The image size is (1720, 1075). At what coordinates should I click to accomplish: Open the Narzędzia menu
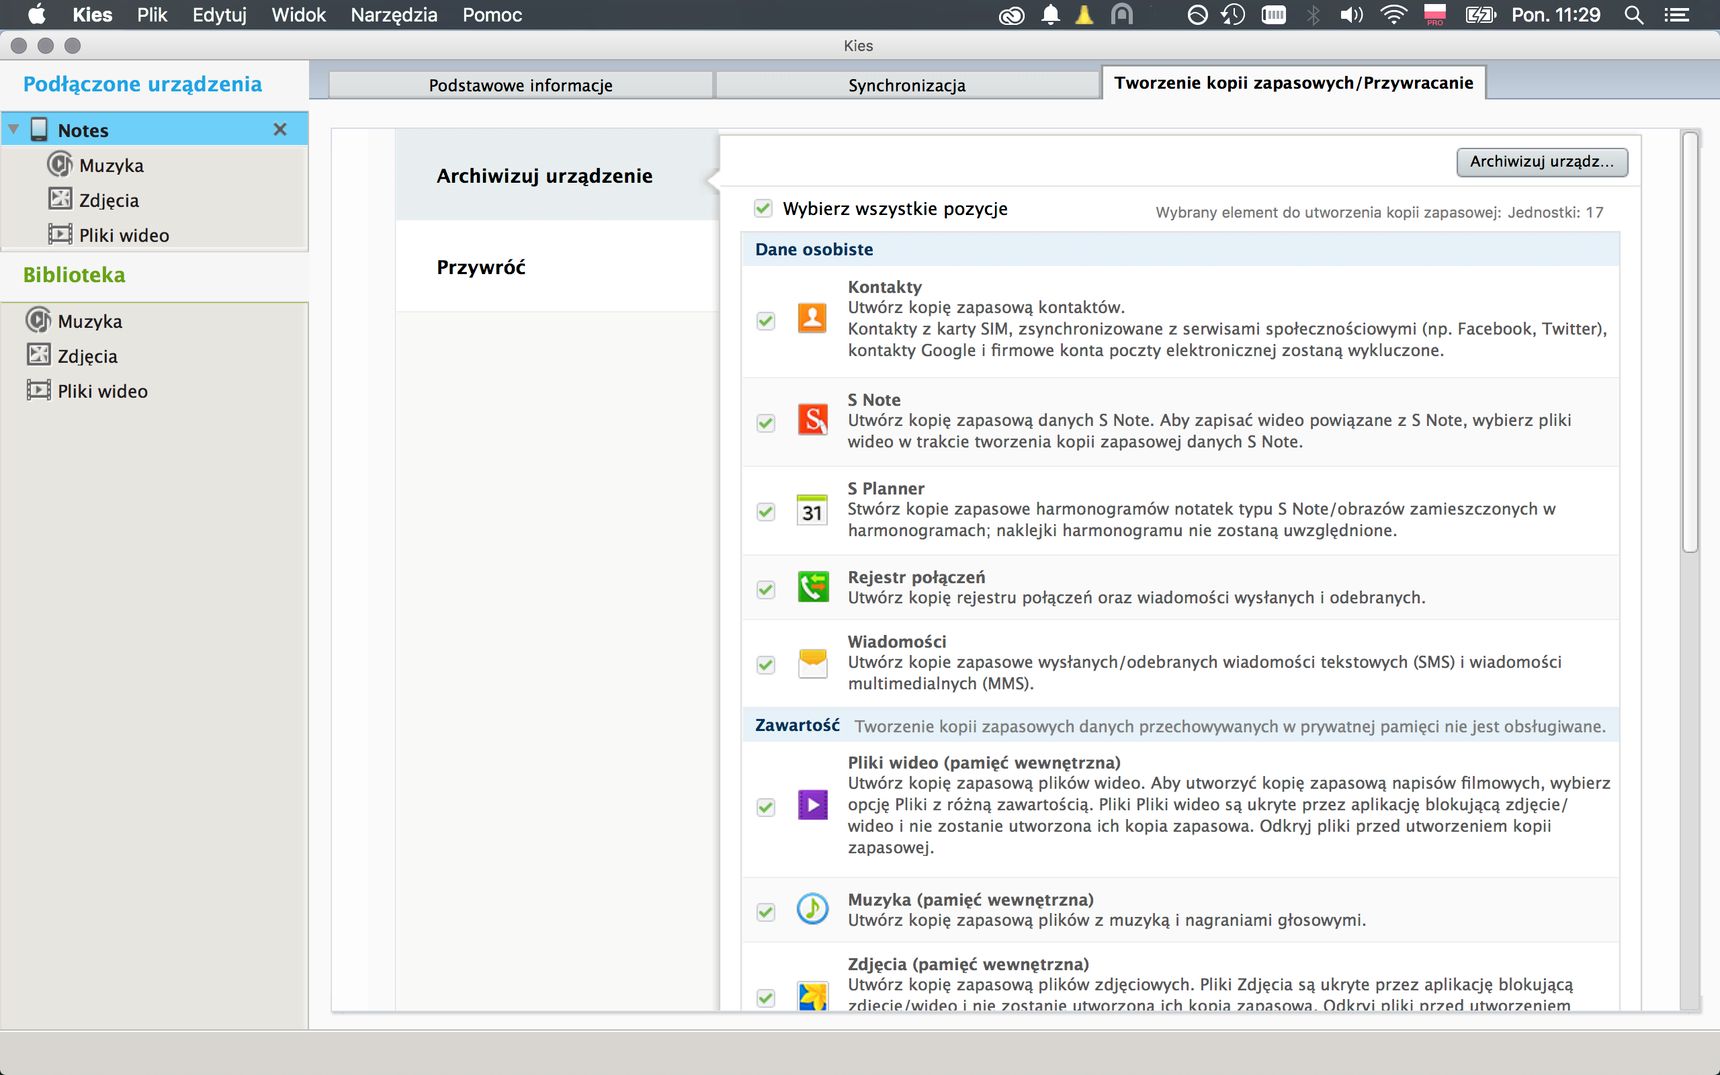pos(394,15)
